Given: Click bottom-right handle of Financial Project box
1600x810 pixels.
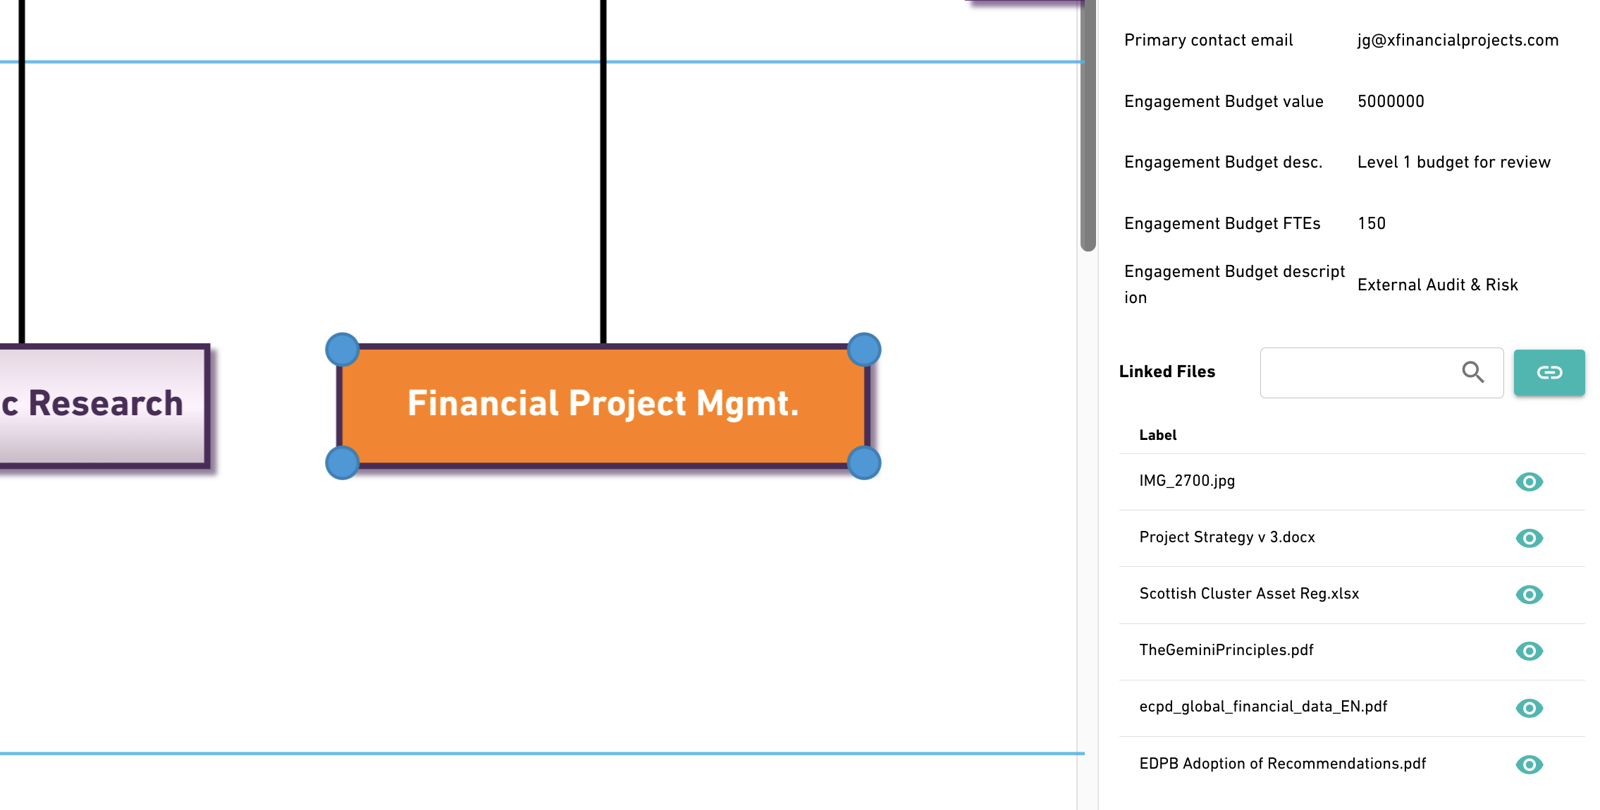Looking at the screenshot, I should click(864, 463).
